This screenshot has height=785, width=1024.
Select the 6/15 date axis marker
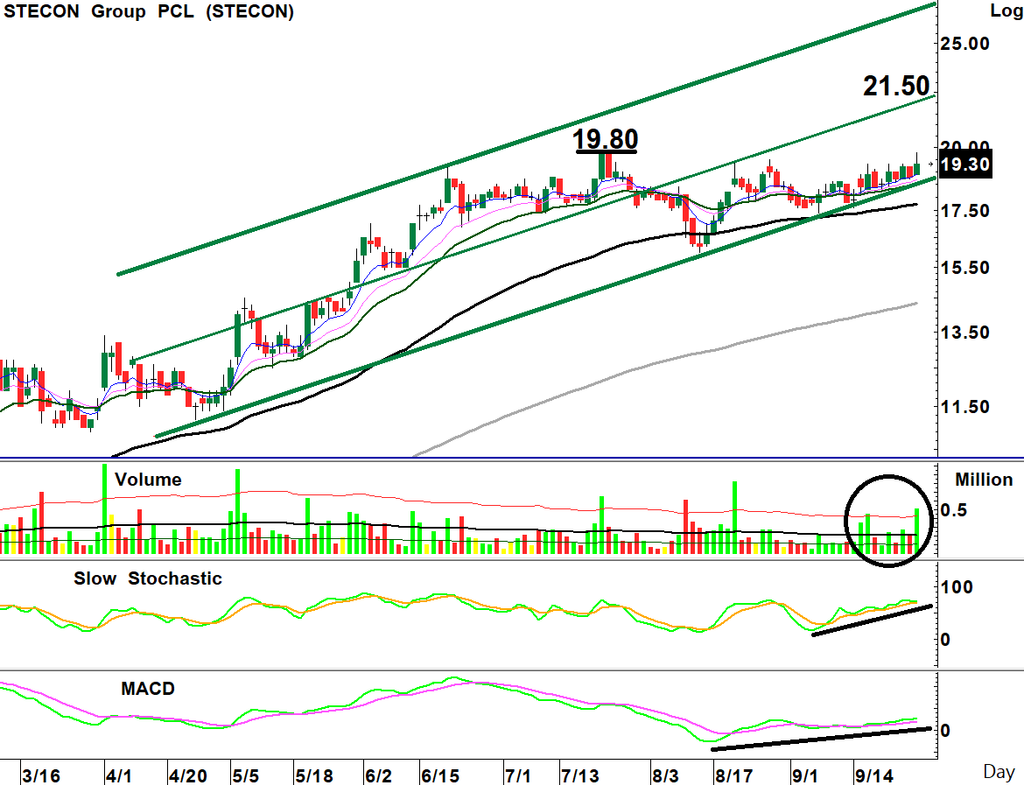(441, 775)
